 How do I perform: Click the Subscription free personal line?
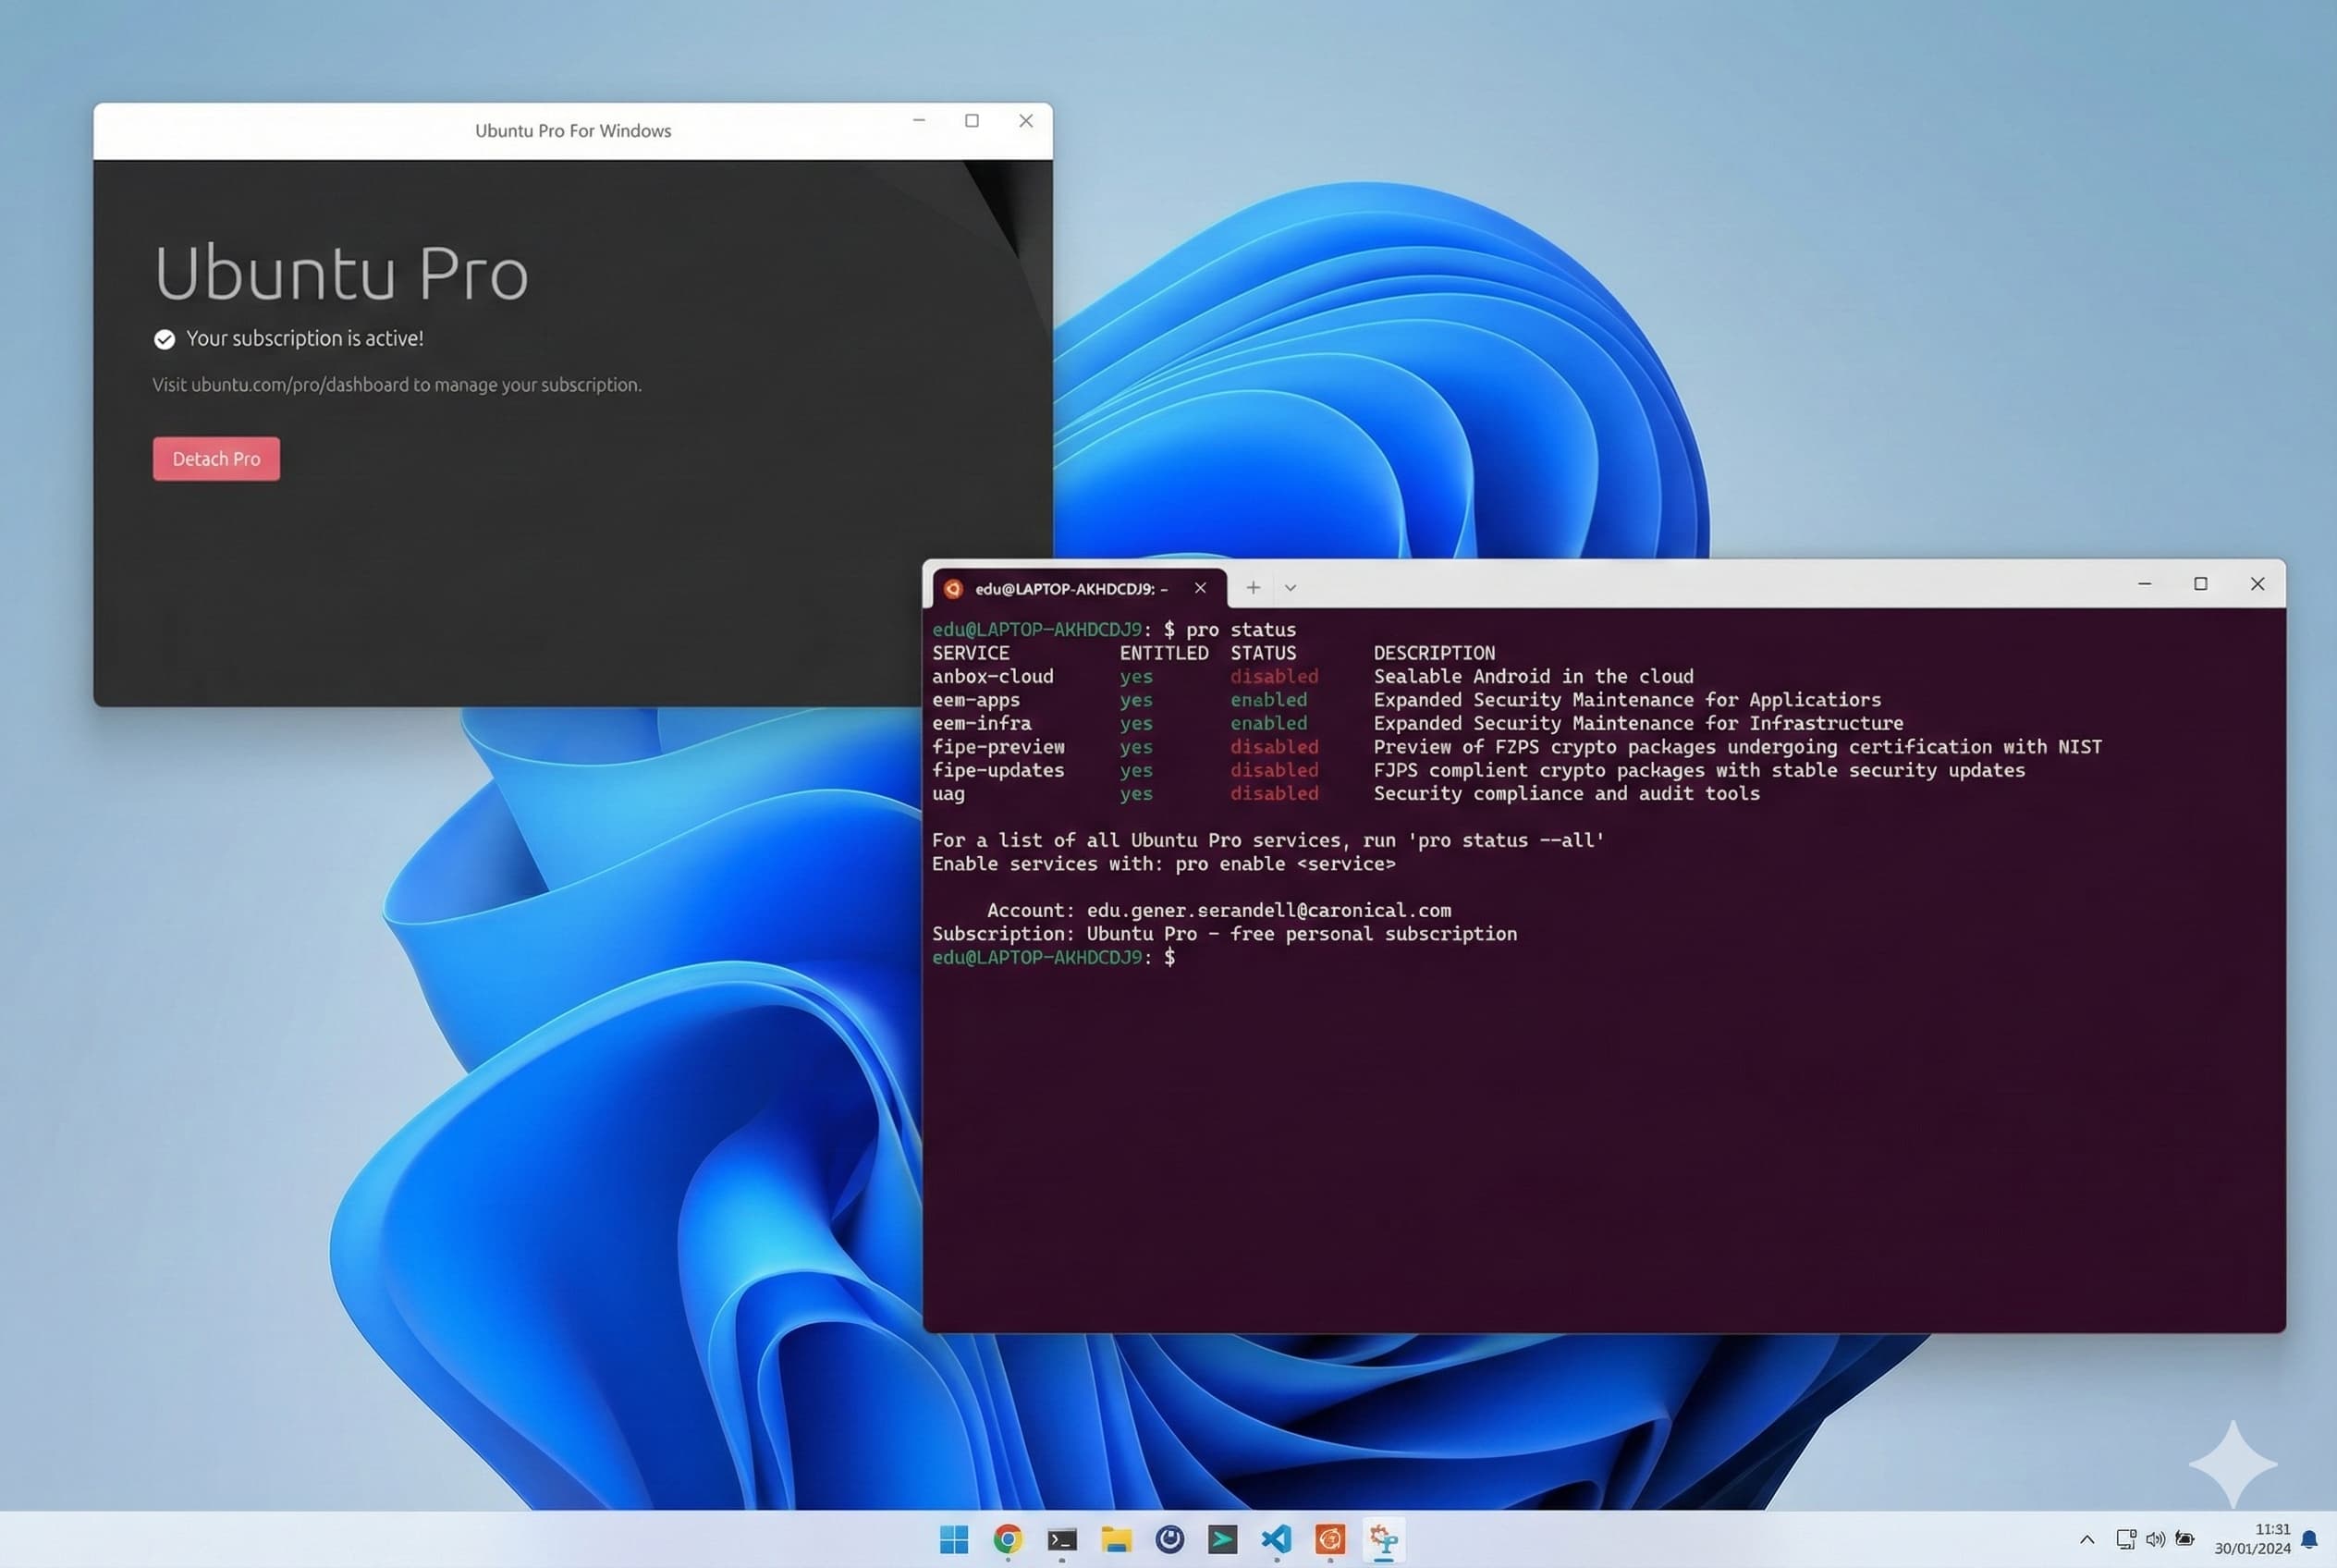click(1224, 934)
